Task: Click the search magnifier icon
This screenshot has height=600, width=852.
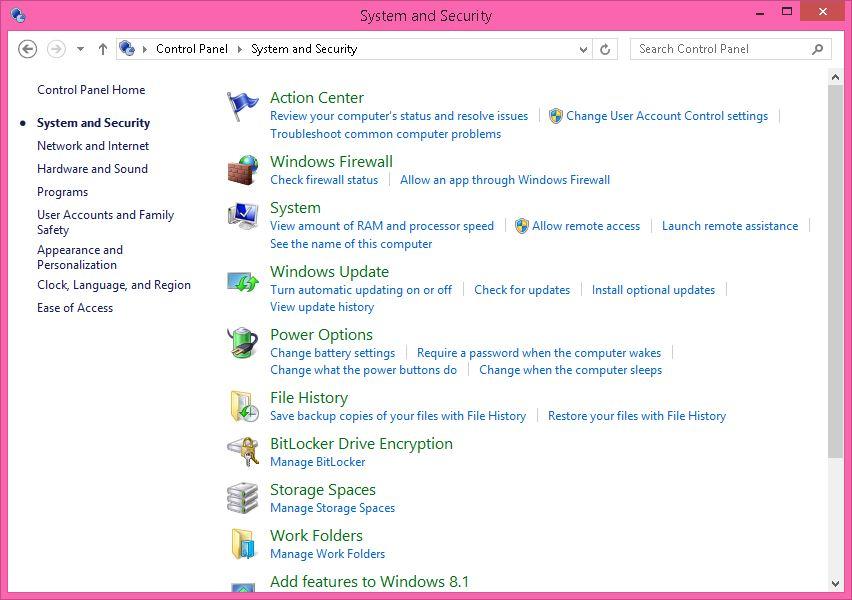Action: coord(817,49)
